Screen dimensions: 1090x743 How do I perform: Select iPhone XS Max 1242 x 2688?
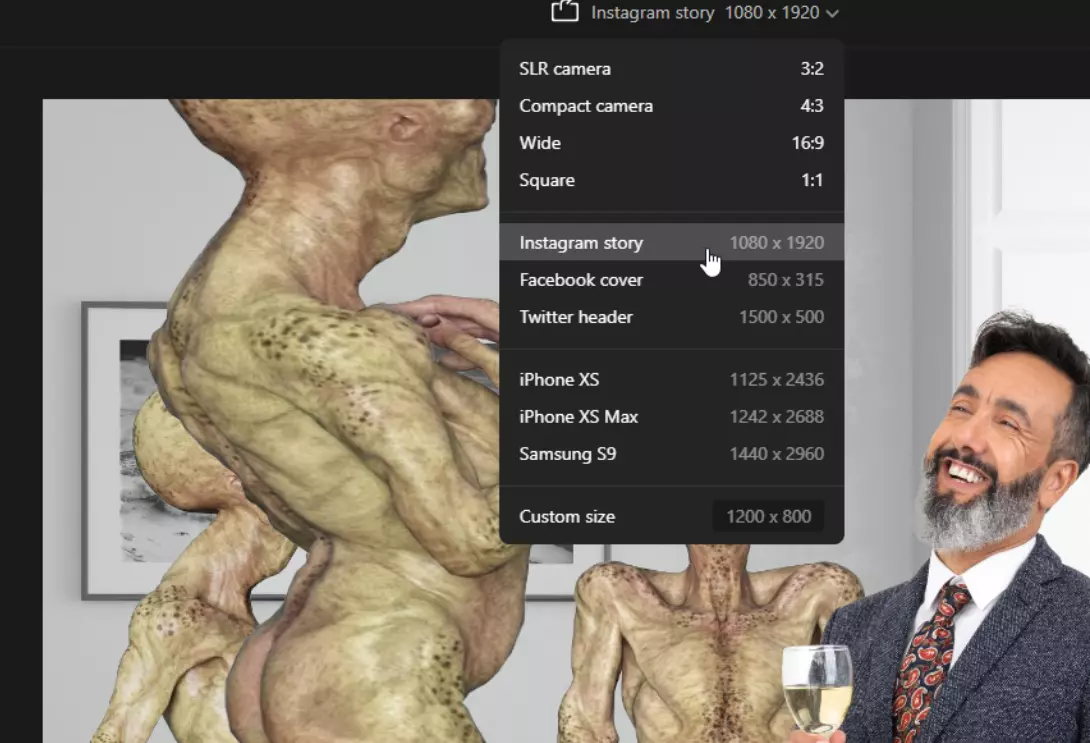pyautogui.click(x=671, y=417)
